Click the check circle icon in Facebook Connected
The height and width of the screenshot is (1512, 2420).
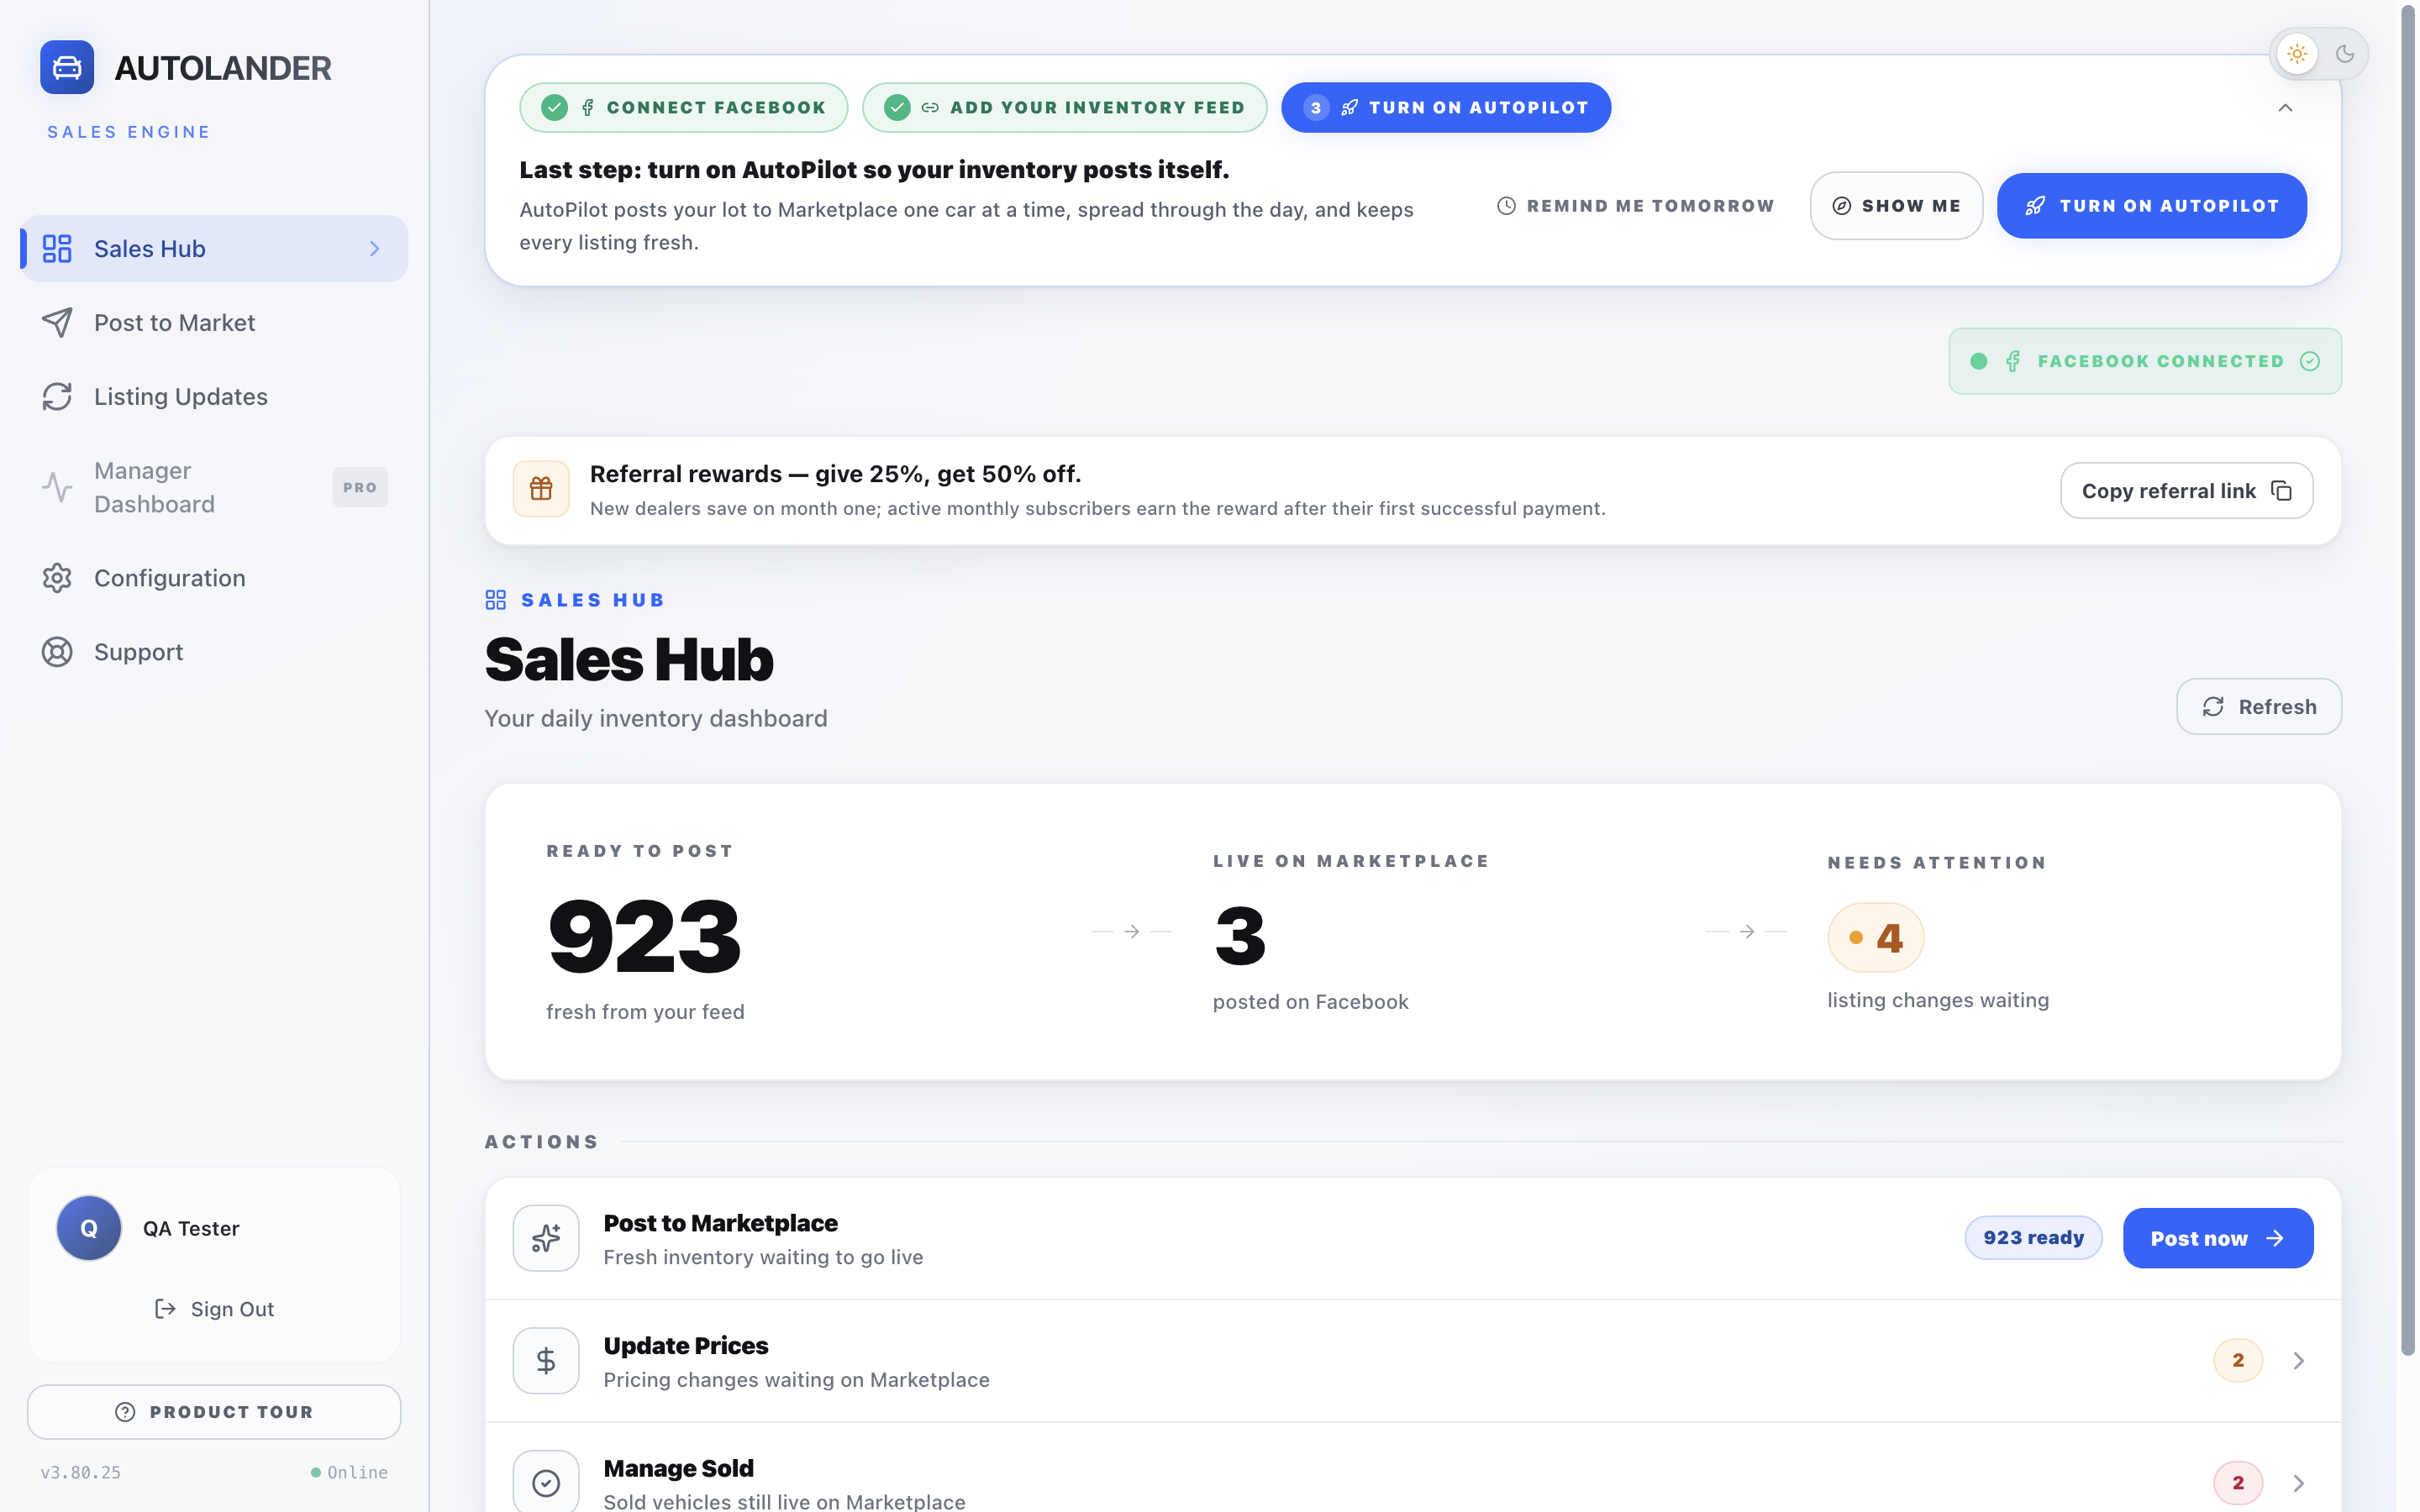(x=2310, y=361)
